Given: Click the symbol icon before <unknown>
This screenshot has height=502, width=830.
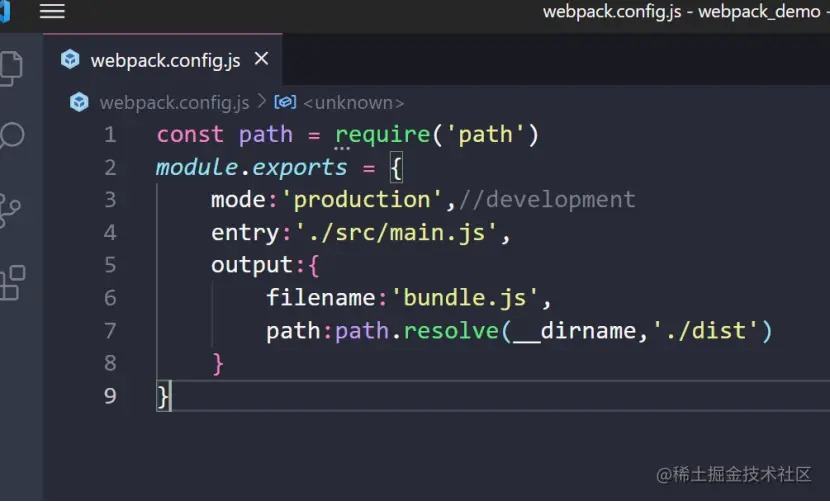Looking at the screenshot, I should pyautogui.click(x=285, y=102).
